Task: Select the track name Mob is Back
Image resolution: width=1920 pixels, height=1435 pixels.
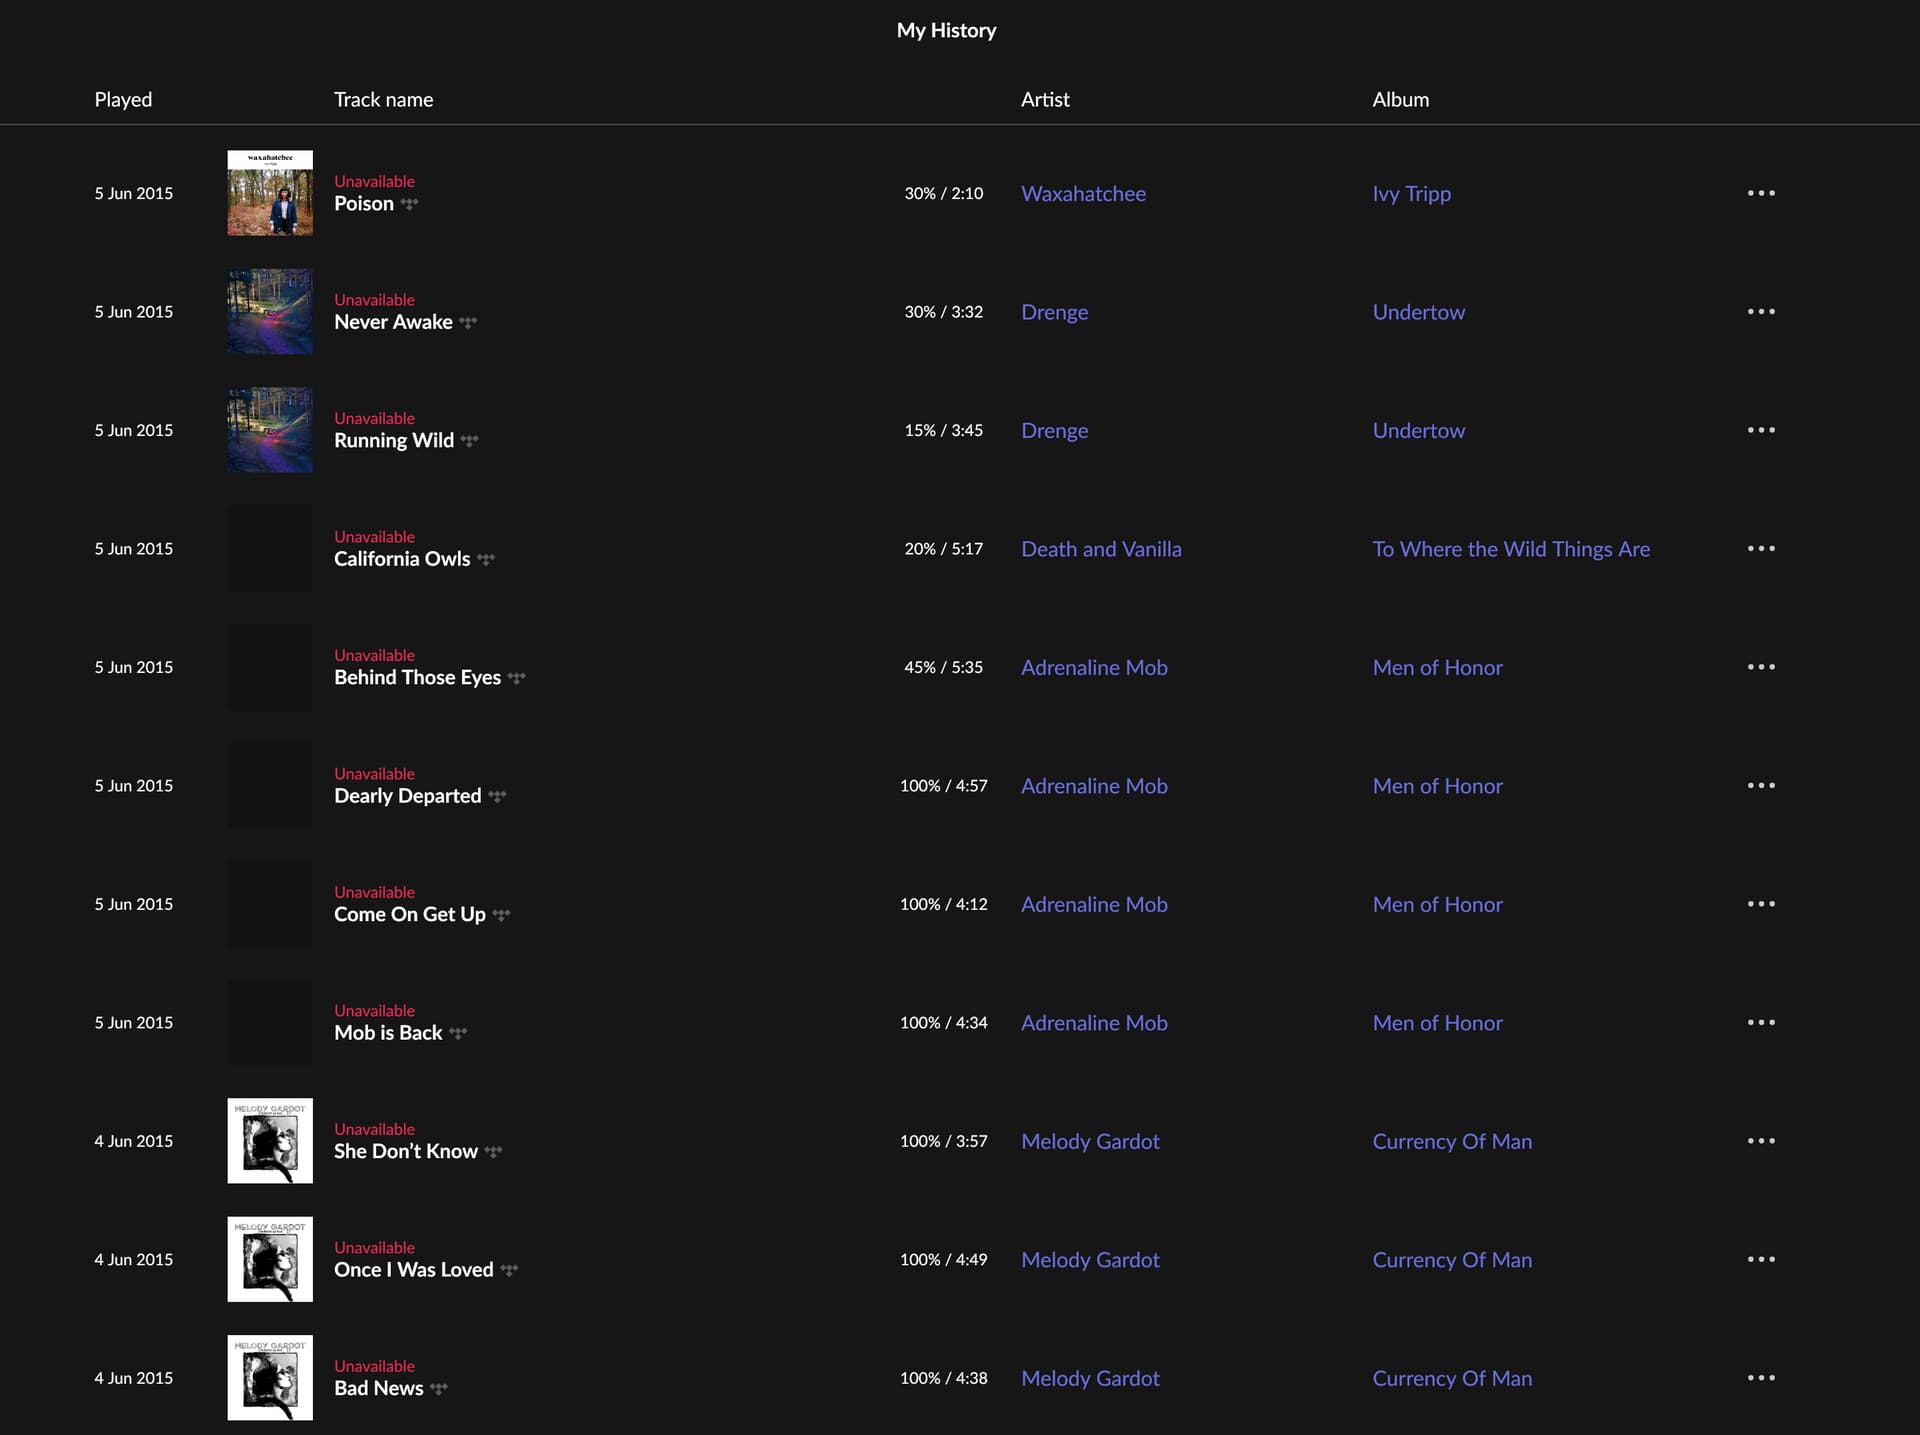Action: point(388,1033)
